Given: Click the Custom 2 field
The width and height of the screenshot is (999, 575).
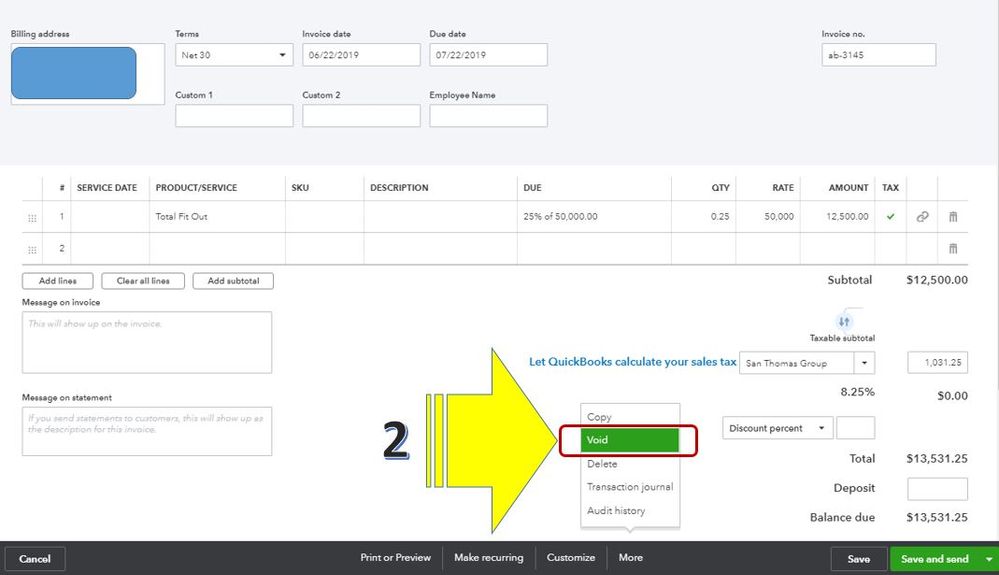Looking at the screenshot, I should pos(361,116).
